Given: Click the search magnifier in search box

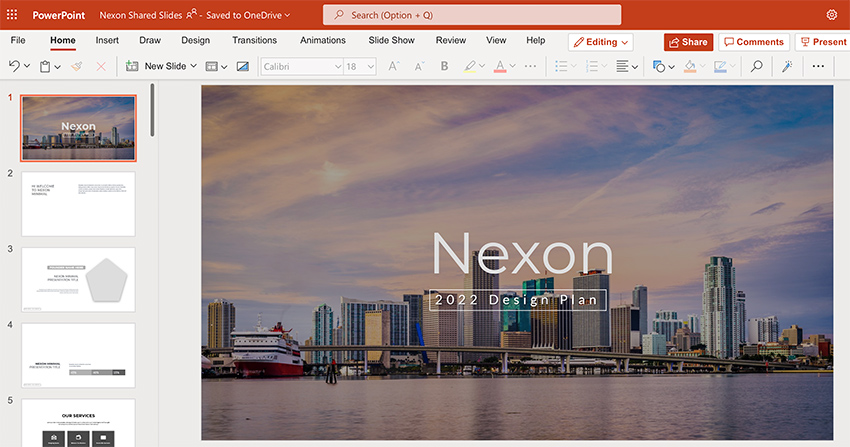Looking at the screenshot, I should click(339, 15).
